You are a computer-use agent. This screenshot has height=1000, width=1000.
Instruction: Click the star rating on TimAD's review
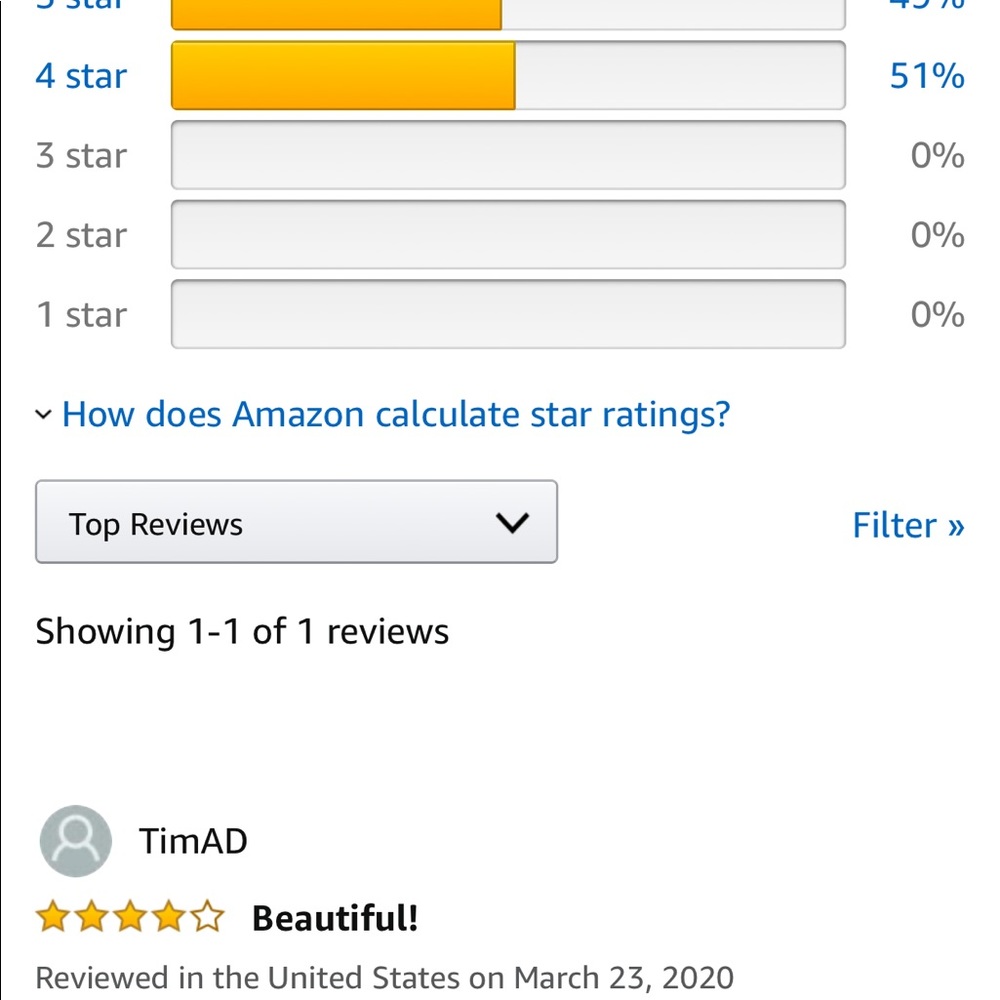[130, 916]
